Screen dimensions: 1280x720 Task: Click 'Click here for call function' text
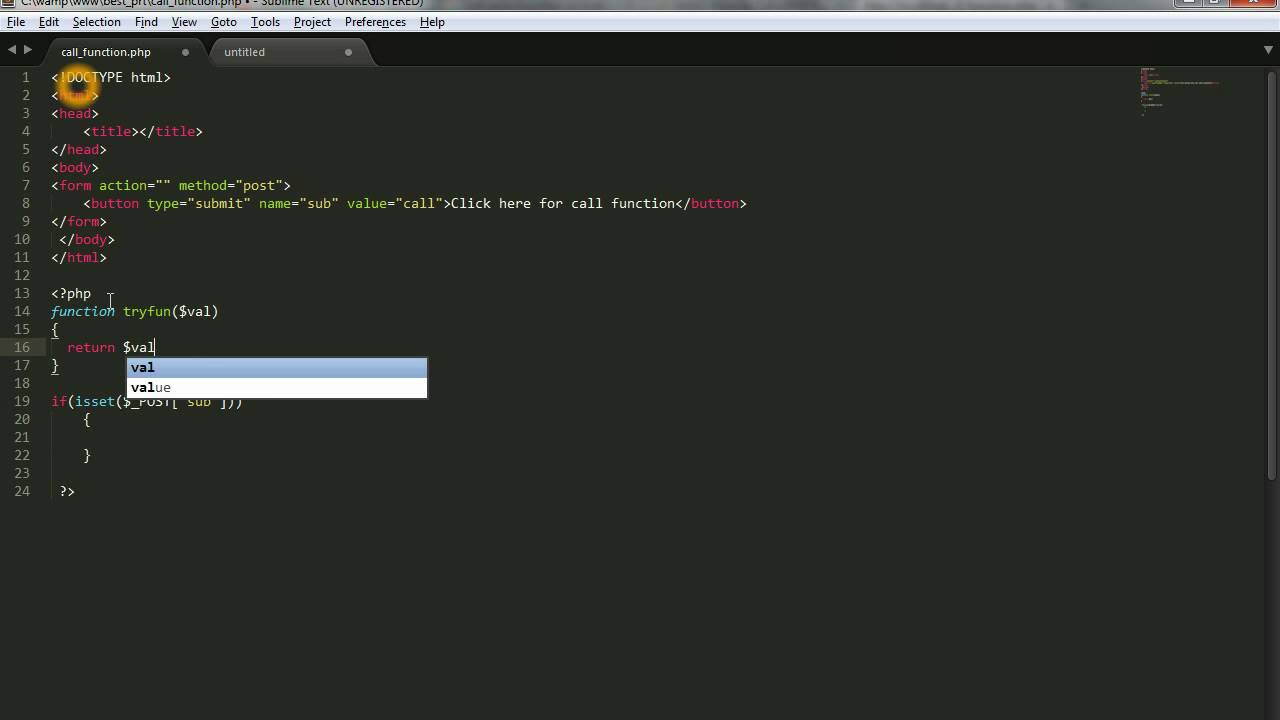point(563,203)
